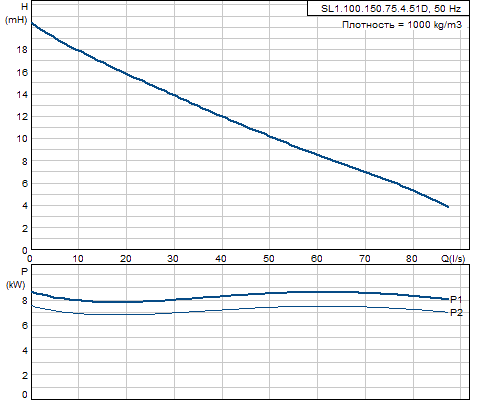
Task: Click the thick P1 curve at 60 l/s
Action: coord(317,292)
